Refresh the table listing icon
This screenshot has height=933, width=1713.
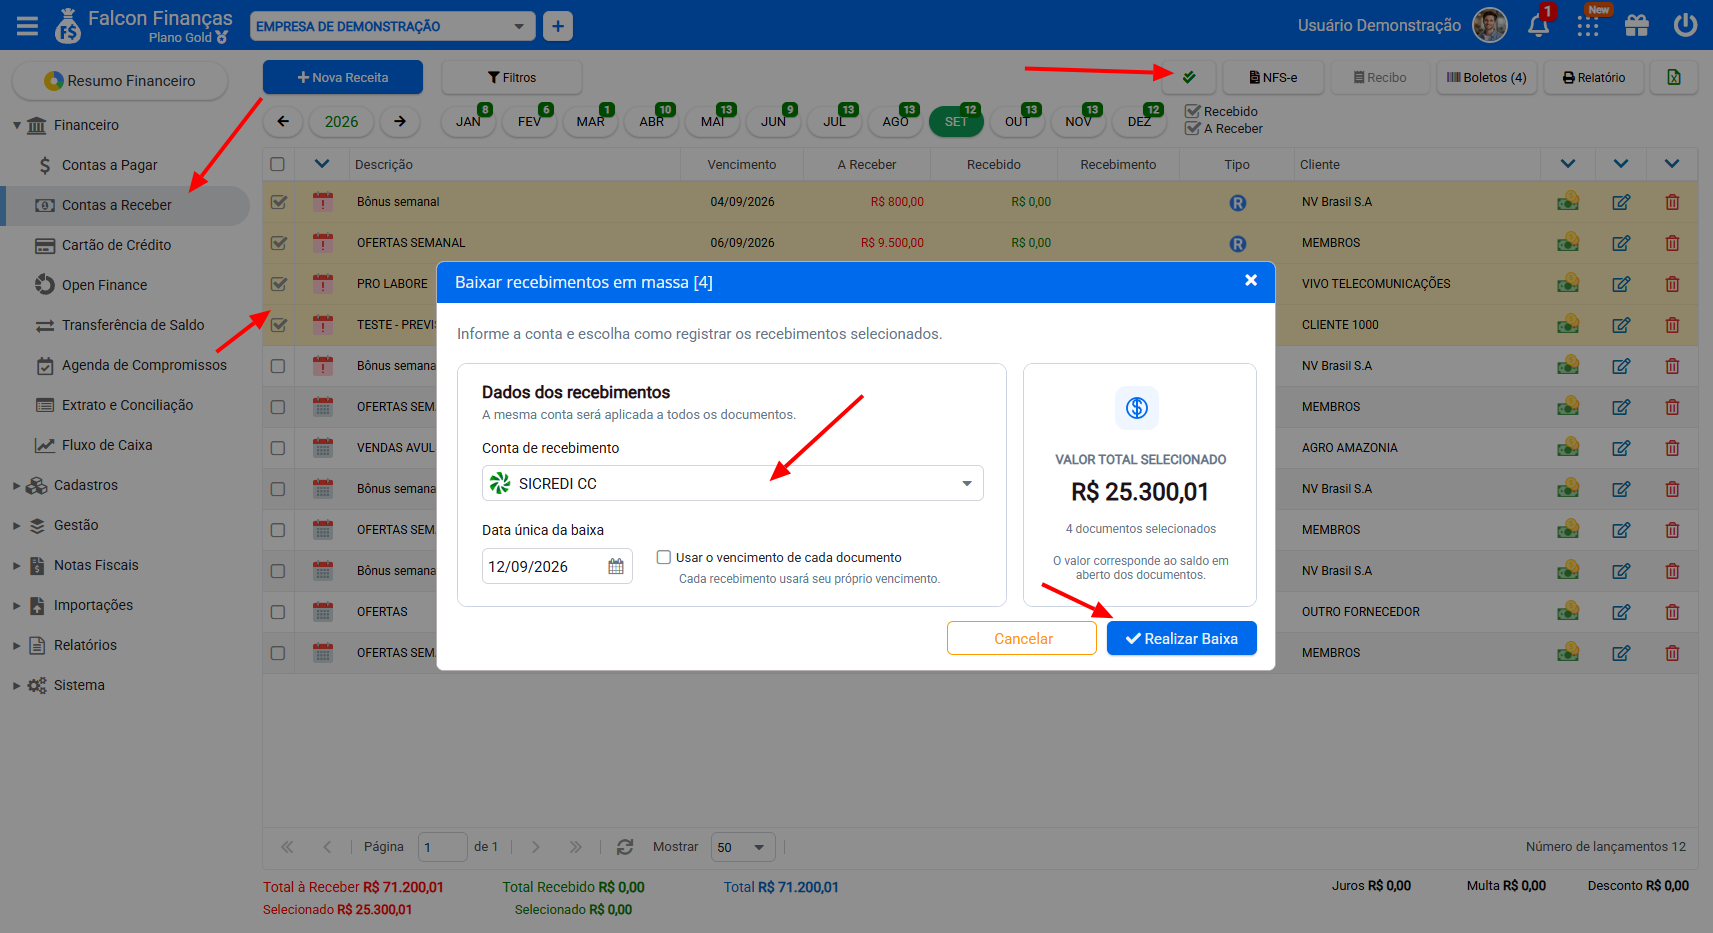(x=625, y=847)
